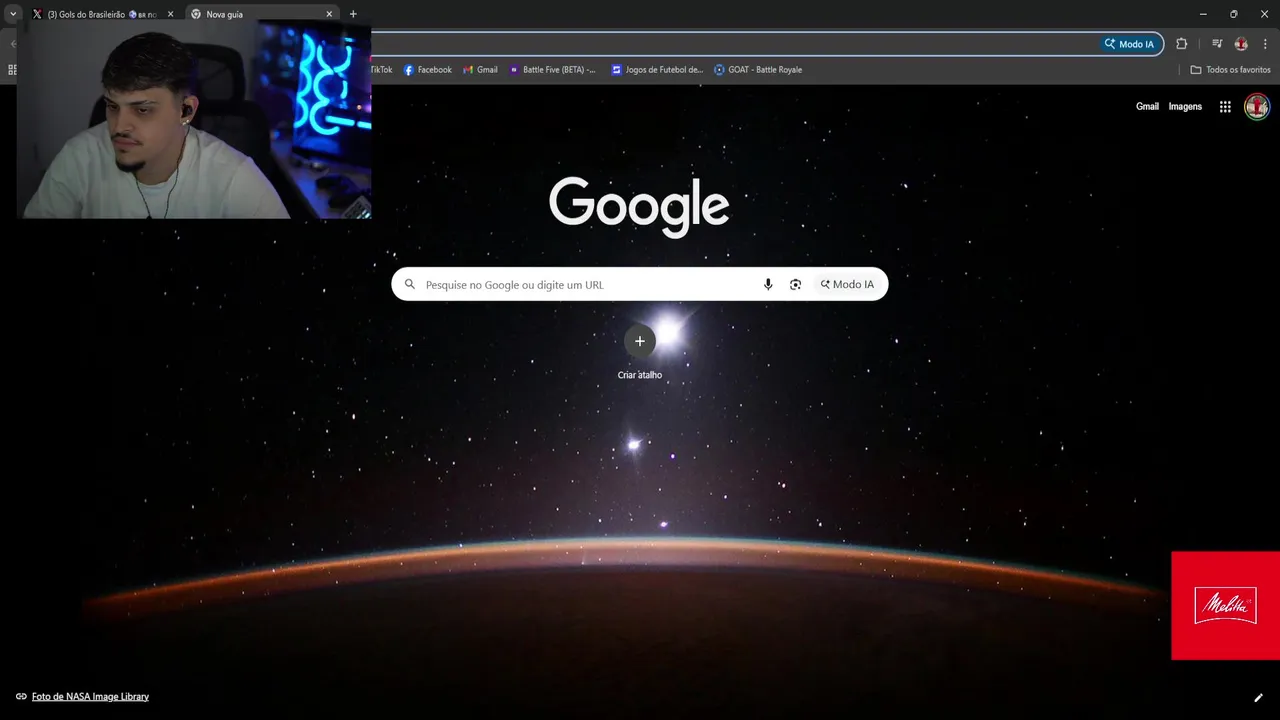This screenshot has width=1280, height=720.
Task: Open the Gmail link on Google page
Action: (x=1147, y=107)
